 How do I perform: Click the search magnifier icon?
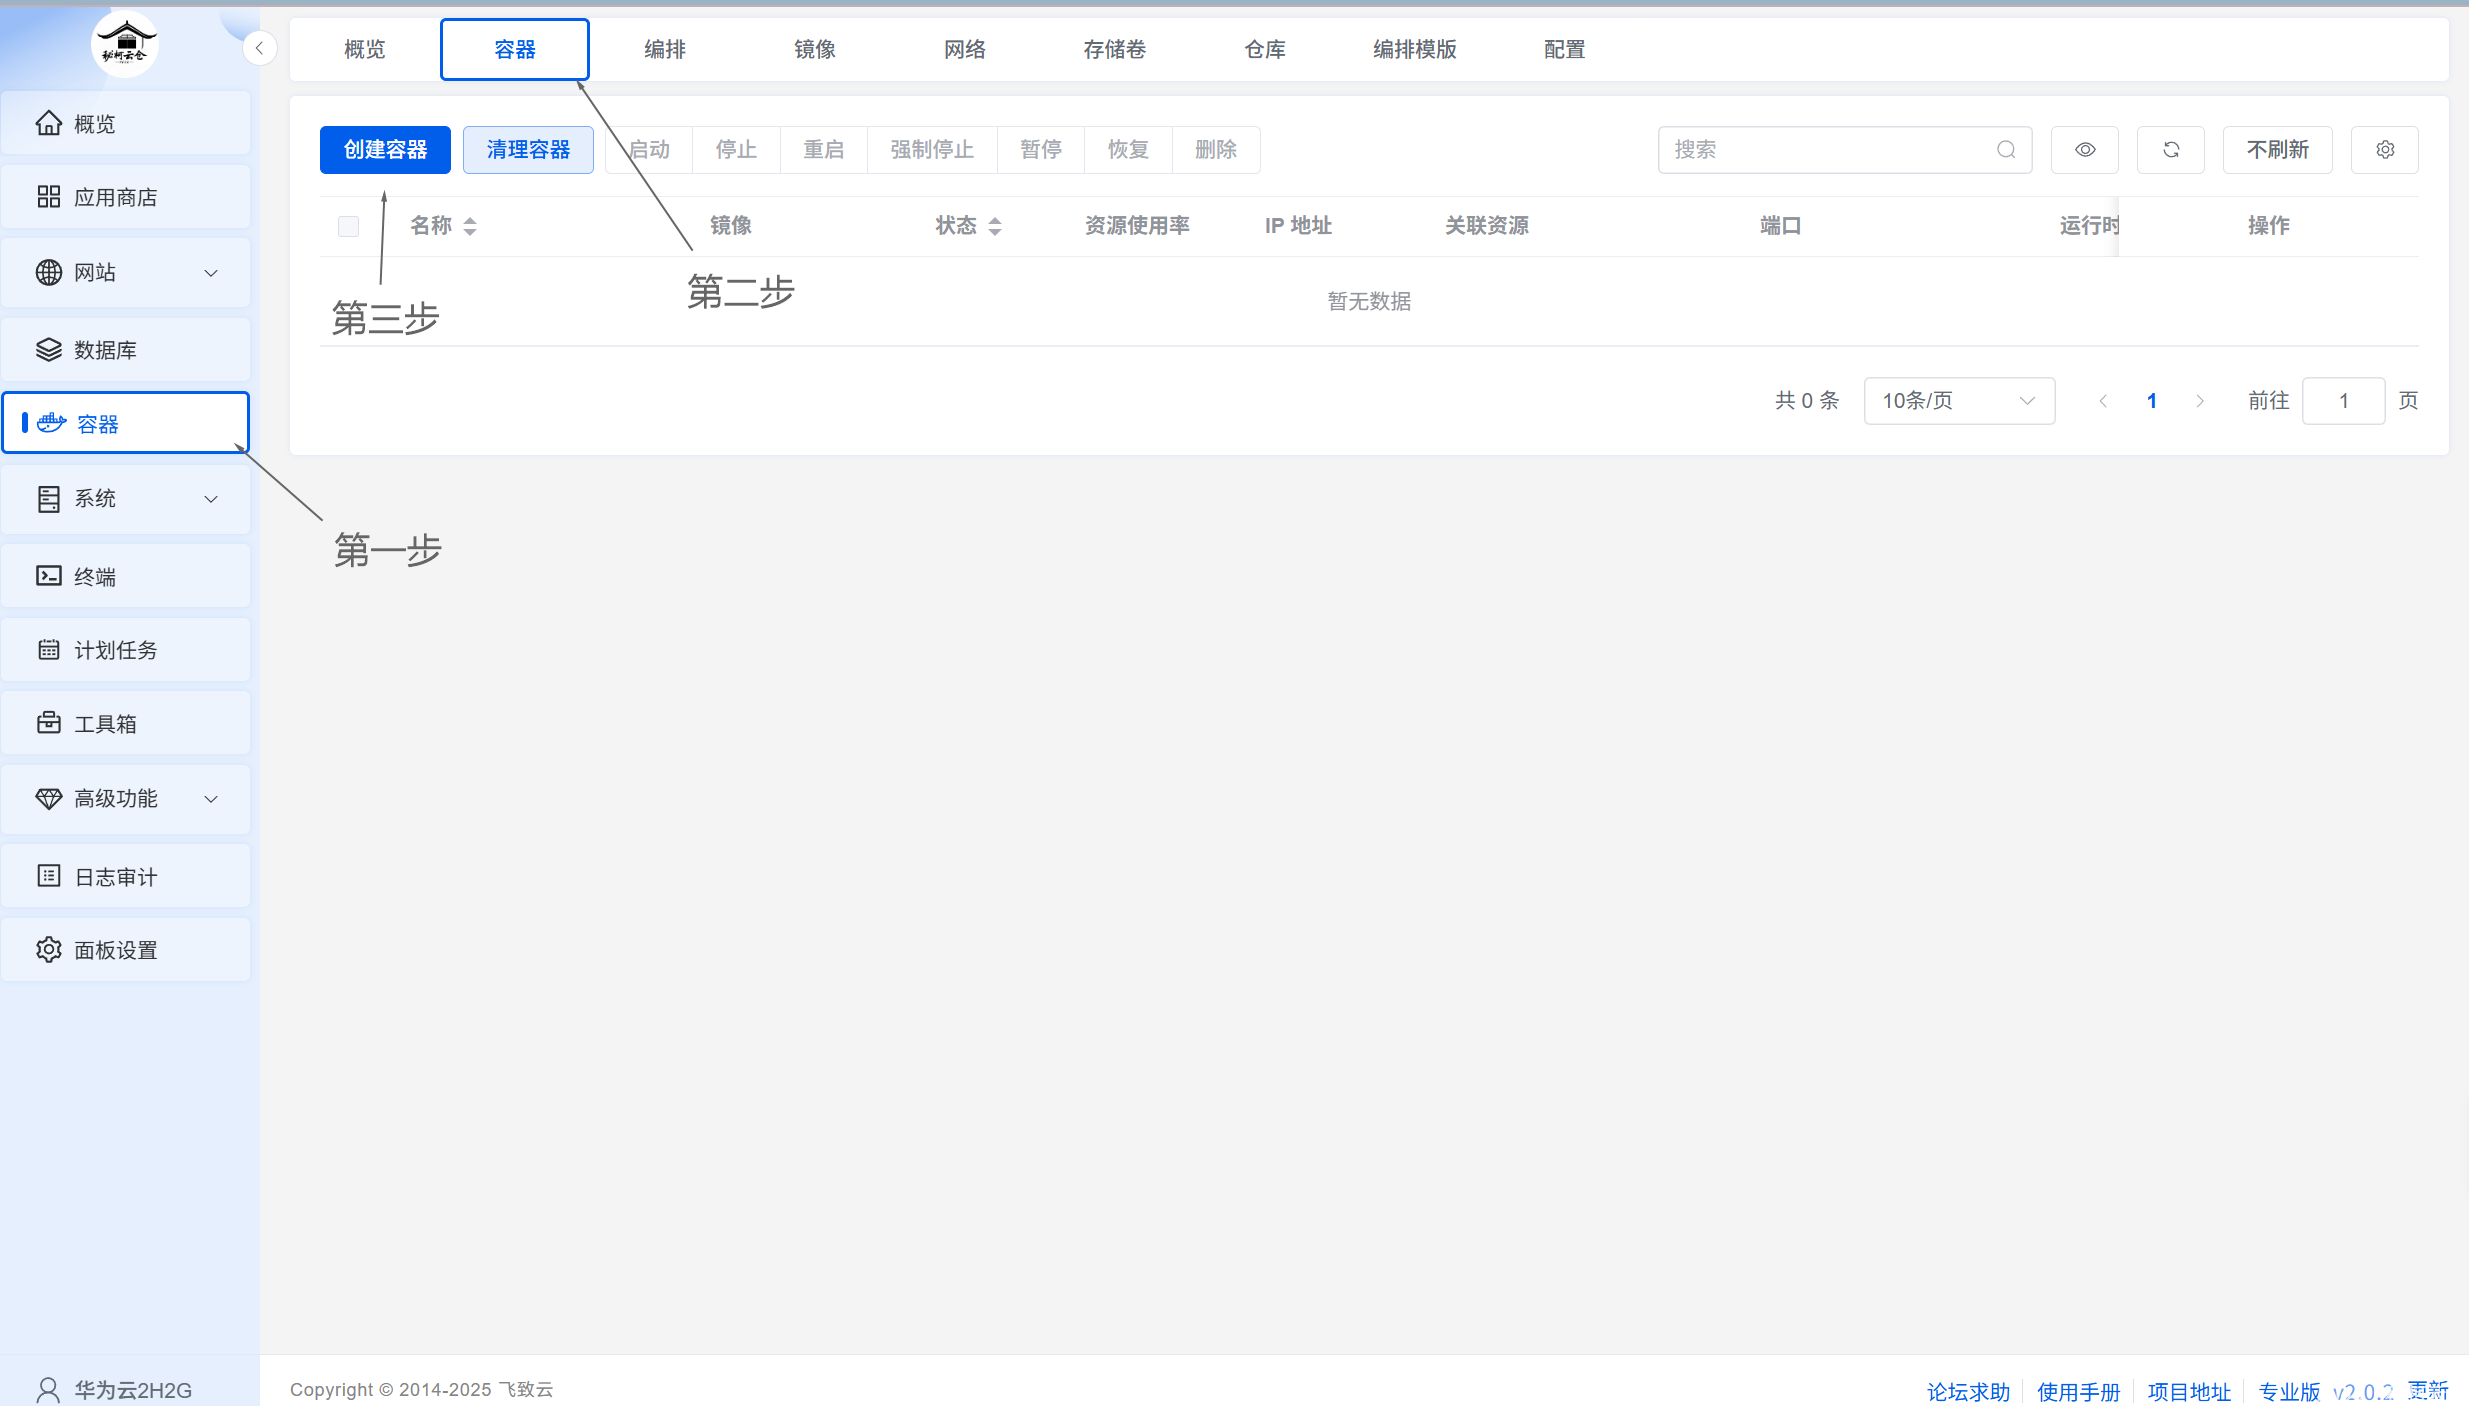pyautogui.click(x=2006, y=150)
